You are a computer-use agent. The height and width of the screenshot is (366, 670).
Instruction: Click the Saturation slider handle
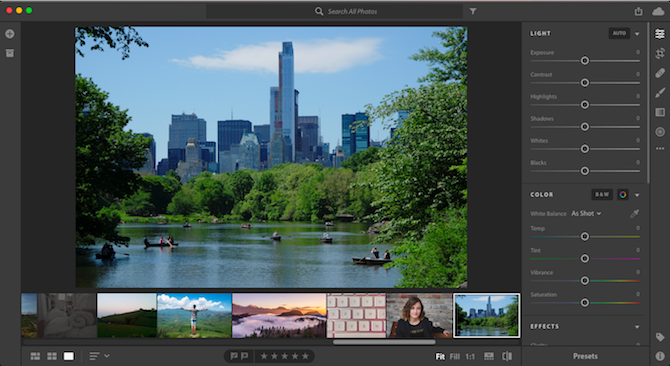pos(585,302)
